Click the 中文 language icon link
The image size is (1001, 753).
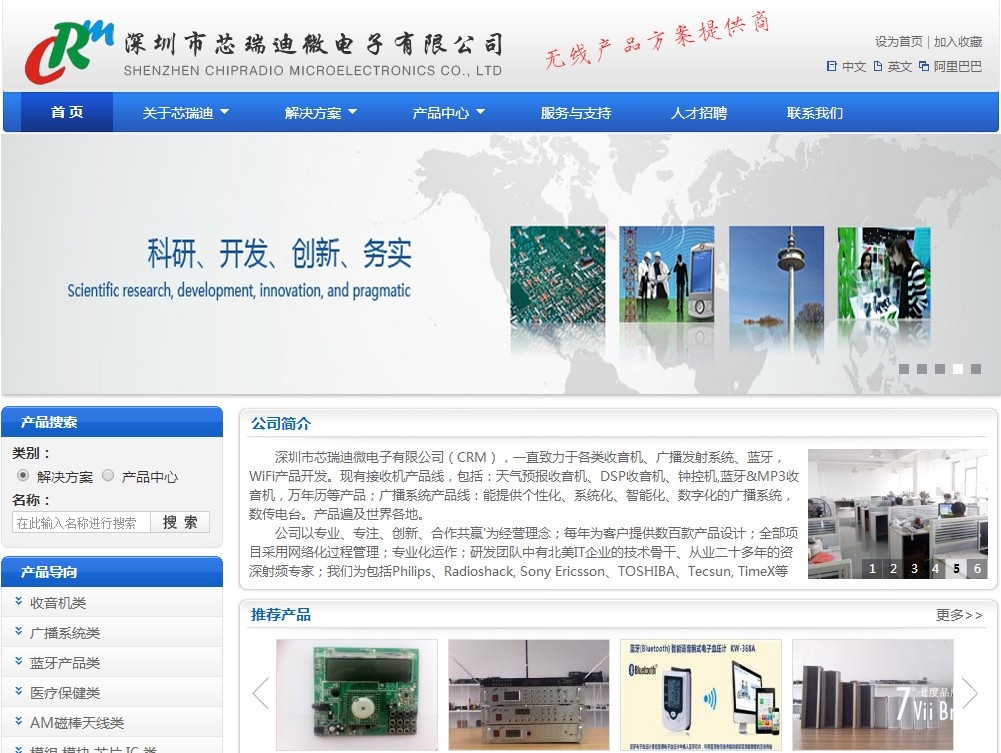click(x=832, y=67)
